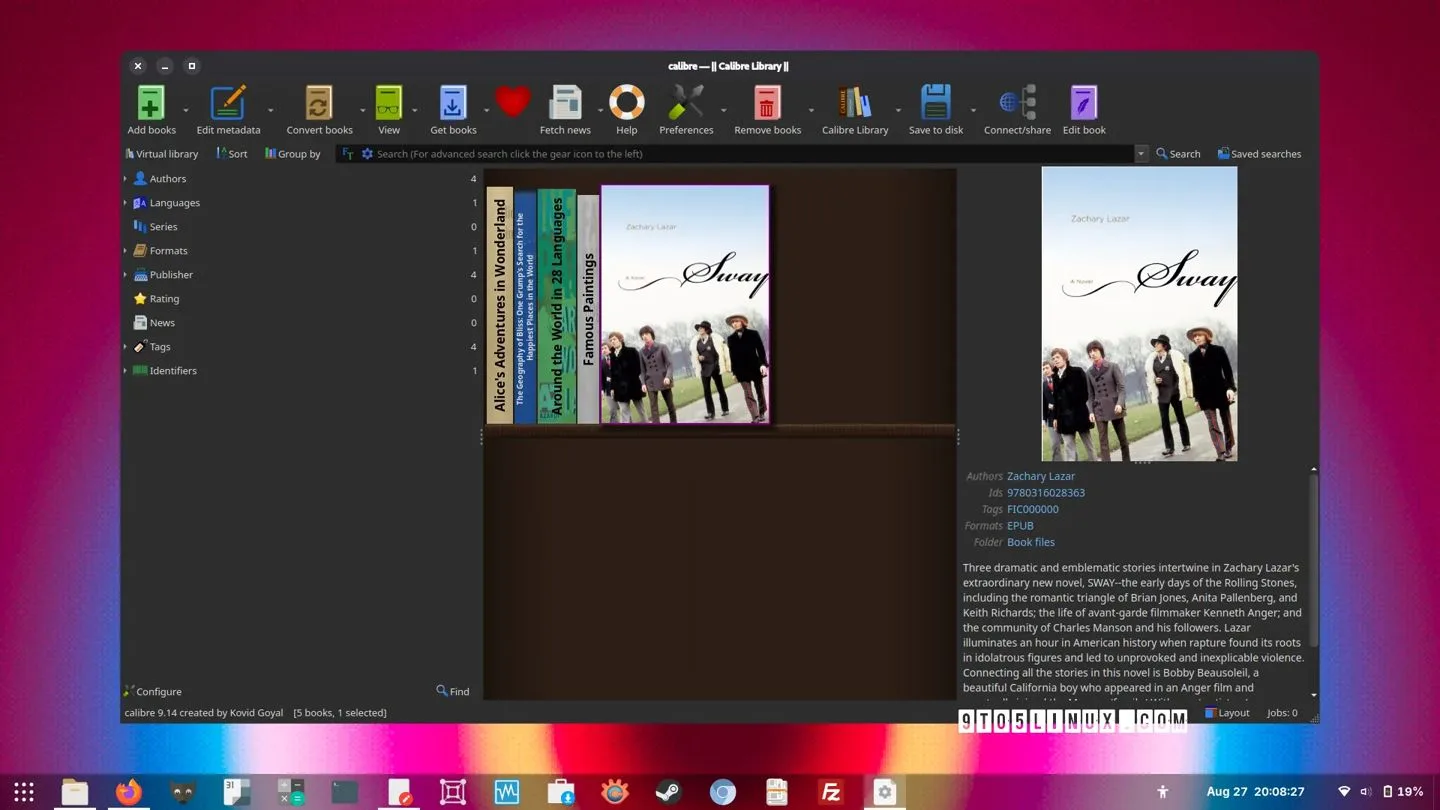Open the Save to disk dropdown arrow

[973, 110]
